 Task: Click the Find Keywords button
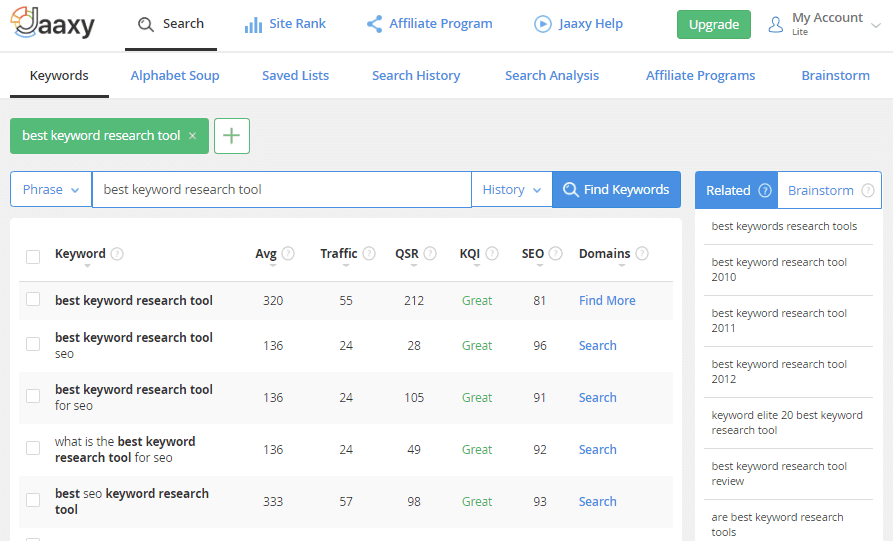tap(617, 190)
